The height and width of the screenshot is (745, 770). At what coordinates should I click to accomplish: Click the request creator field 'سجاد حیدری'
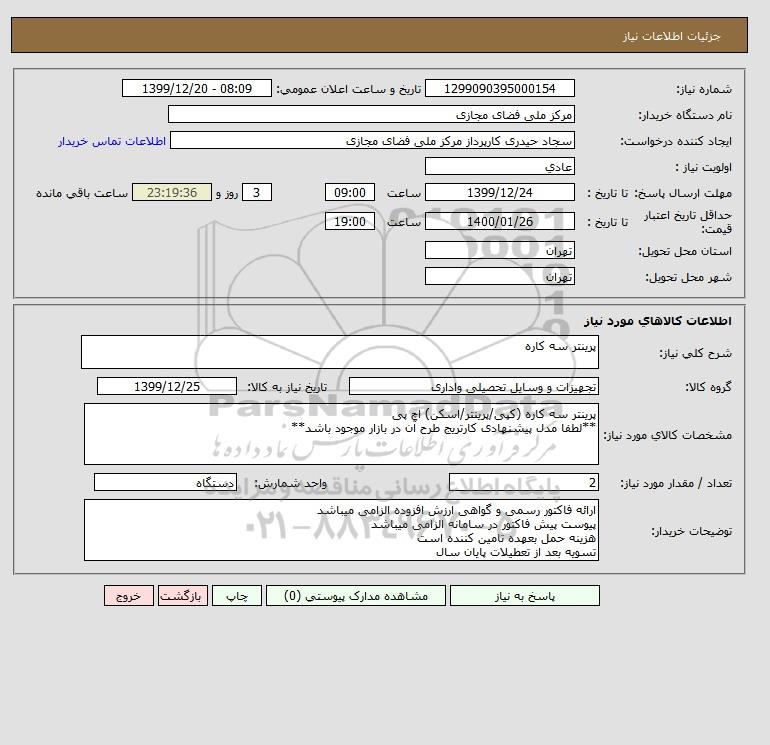(372, 140)
